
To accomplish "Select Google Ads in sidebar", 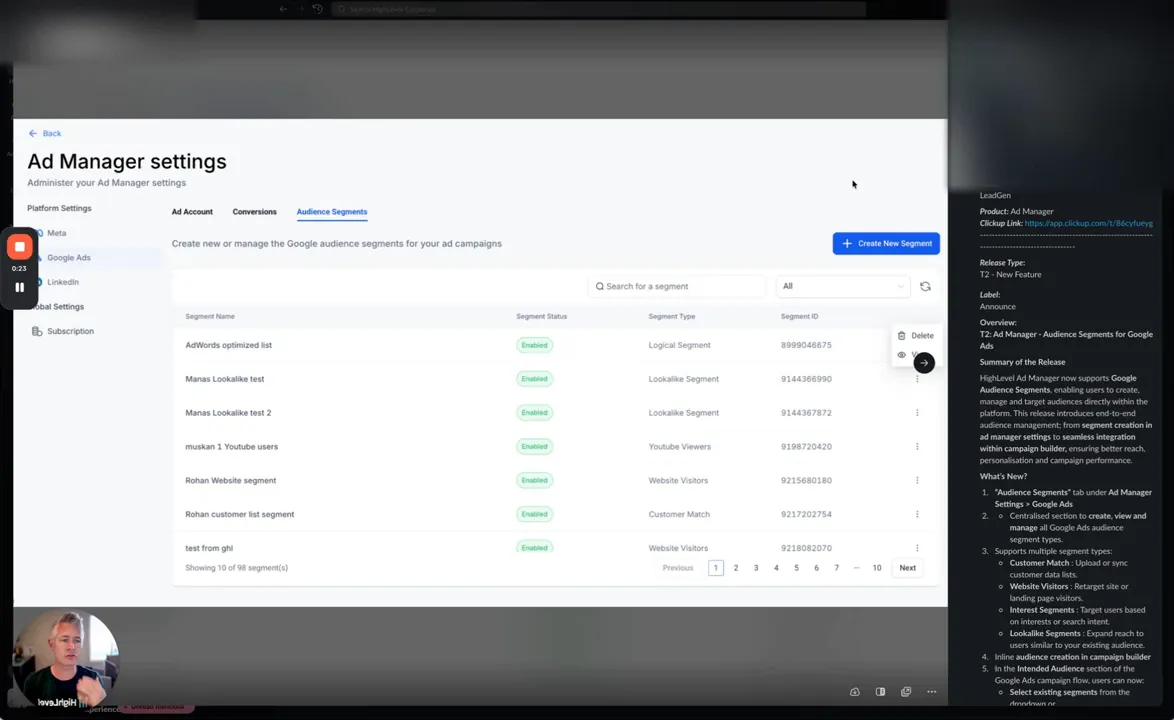I will pyautogui.click(x=69, y=257).
